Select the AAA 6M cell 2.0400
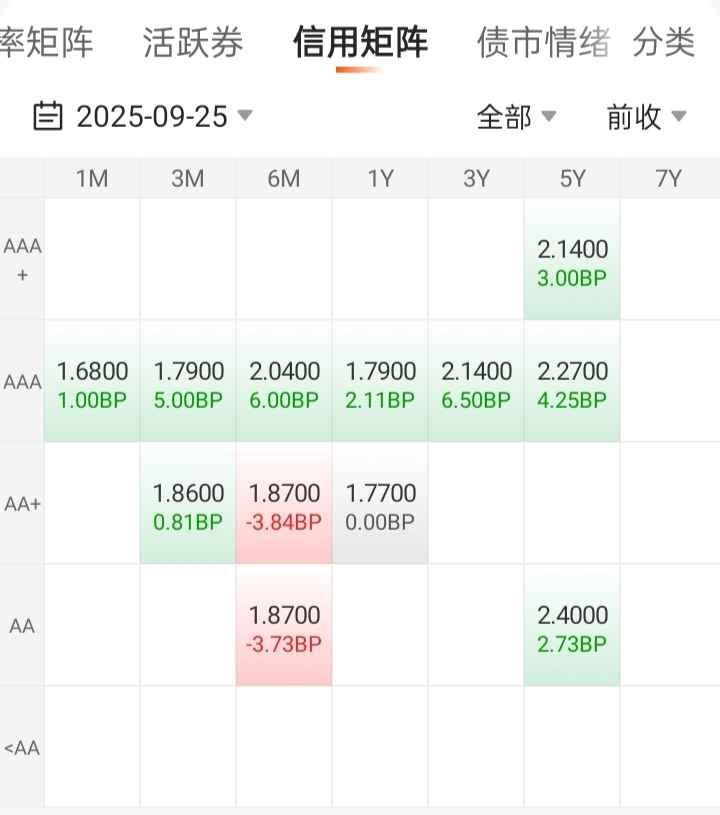The height and width of the screenshot is (815, 720). (284, 384)
